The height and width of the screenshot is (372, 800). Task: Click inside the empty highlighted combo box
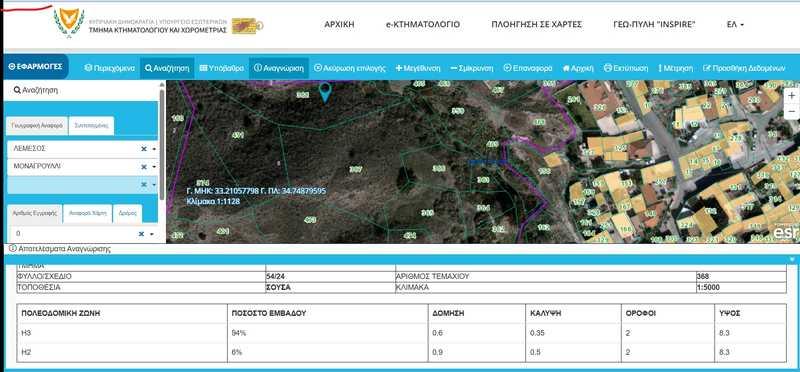[x=72, y=185]
